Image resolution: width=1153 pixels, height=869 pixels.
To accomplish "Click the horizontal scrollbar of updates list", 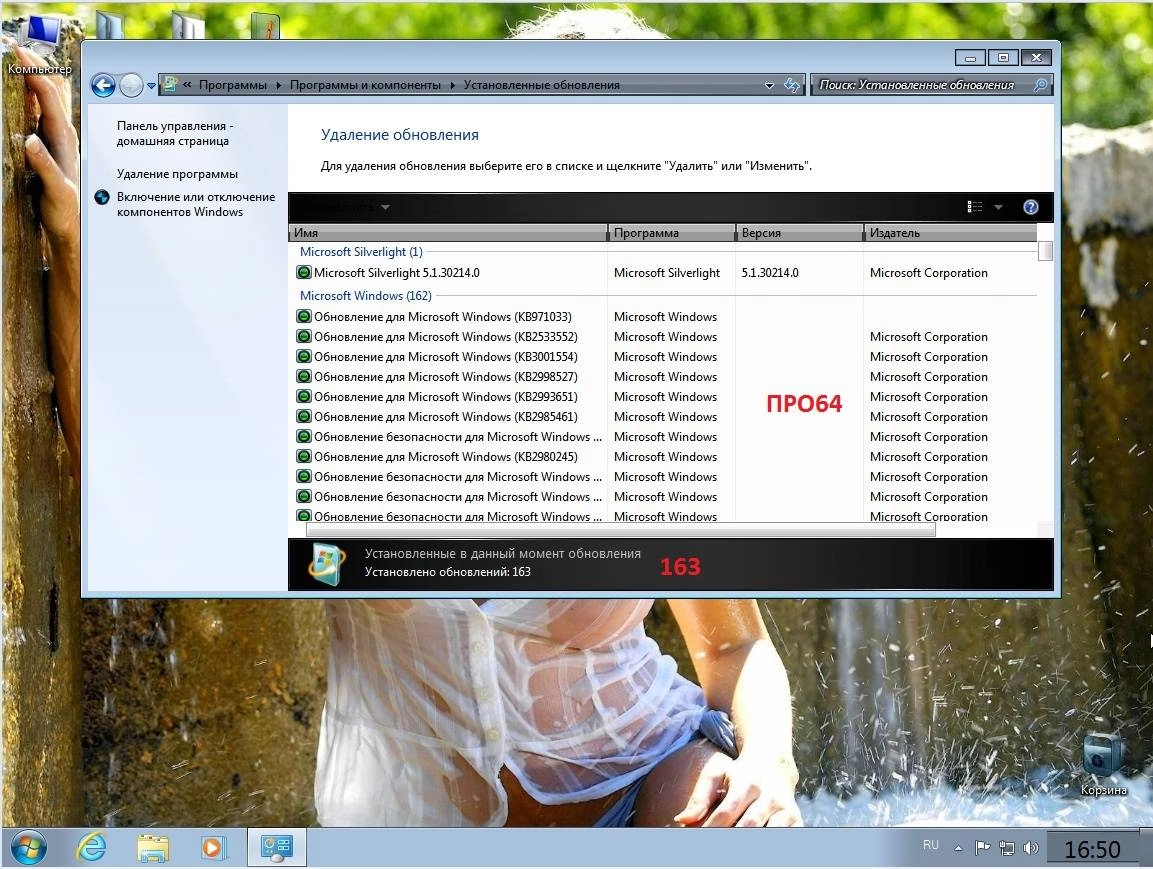I will (621, 529).
